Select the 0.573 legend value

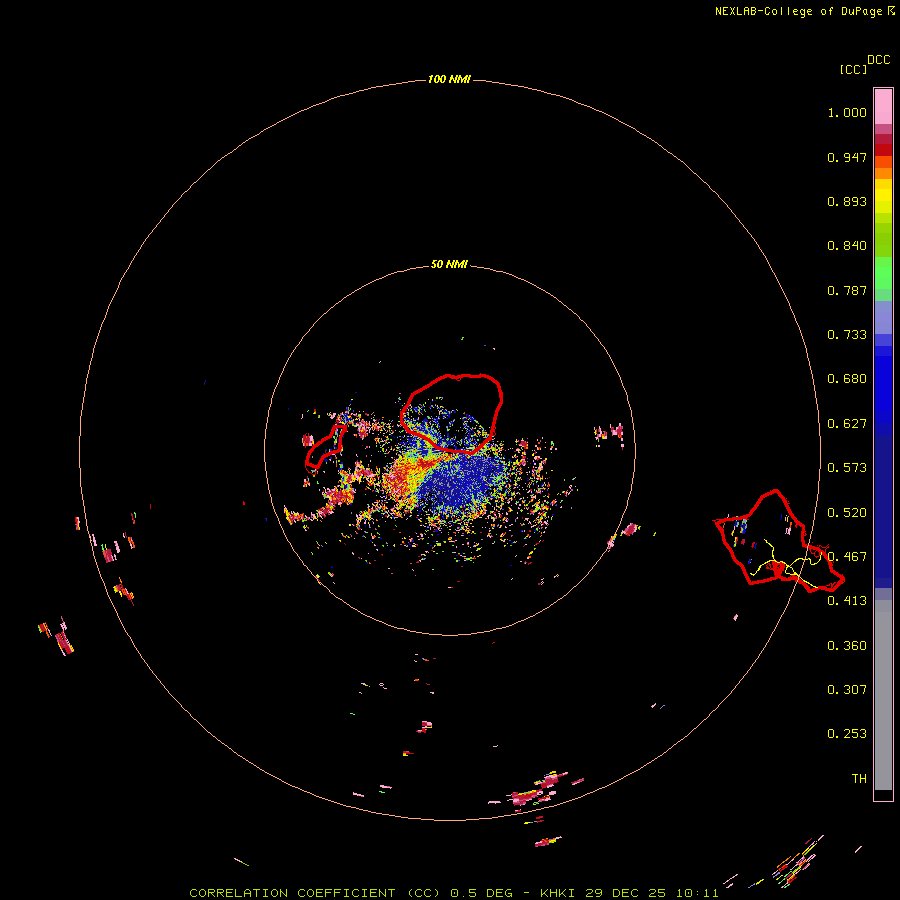pos(847,468)
